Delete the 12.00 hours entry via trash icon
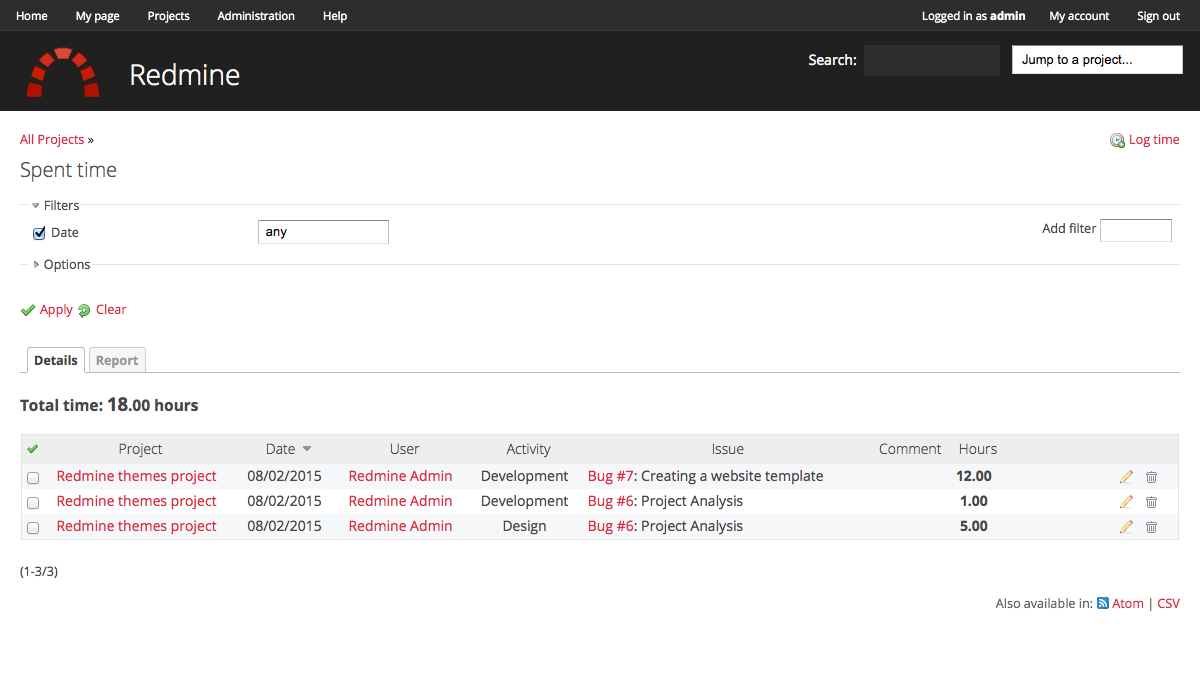Viewport: 1200px width, 686px height. tap(1151, 477)
